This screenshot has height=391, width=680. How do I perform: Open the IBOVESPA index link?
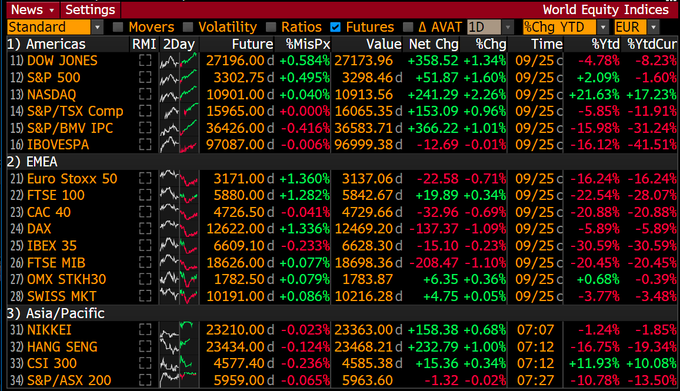(x=58, y=145)
